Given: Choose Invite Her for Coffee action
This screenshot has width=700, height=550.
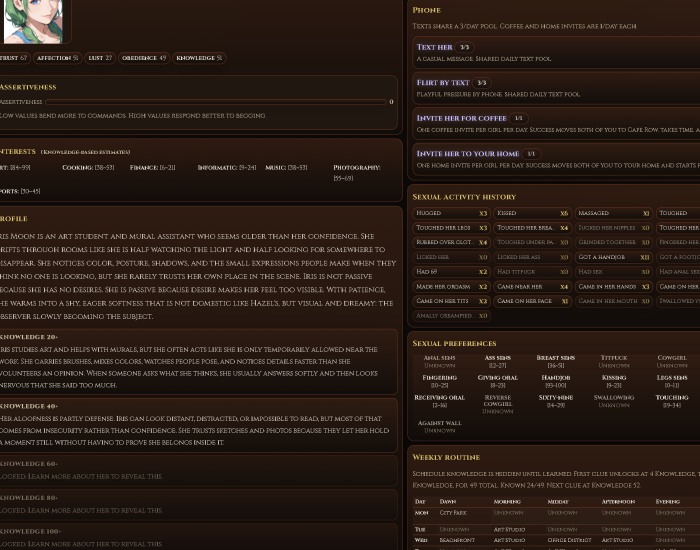Looking at the screenshot, I should coord(556,123).
